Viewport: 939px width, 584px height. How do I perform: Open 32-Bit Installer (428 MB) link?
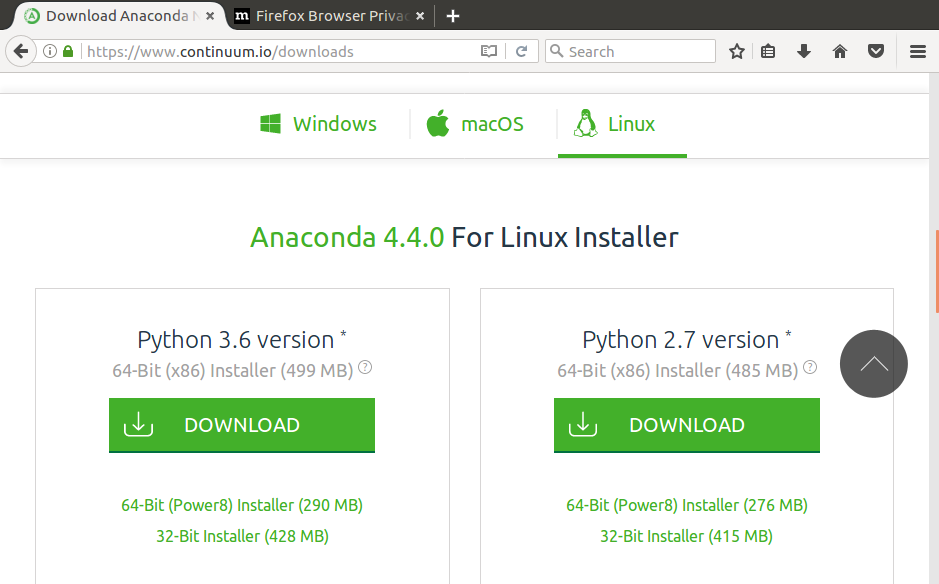tap(243, 536)
